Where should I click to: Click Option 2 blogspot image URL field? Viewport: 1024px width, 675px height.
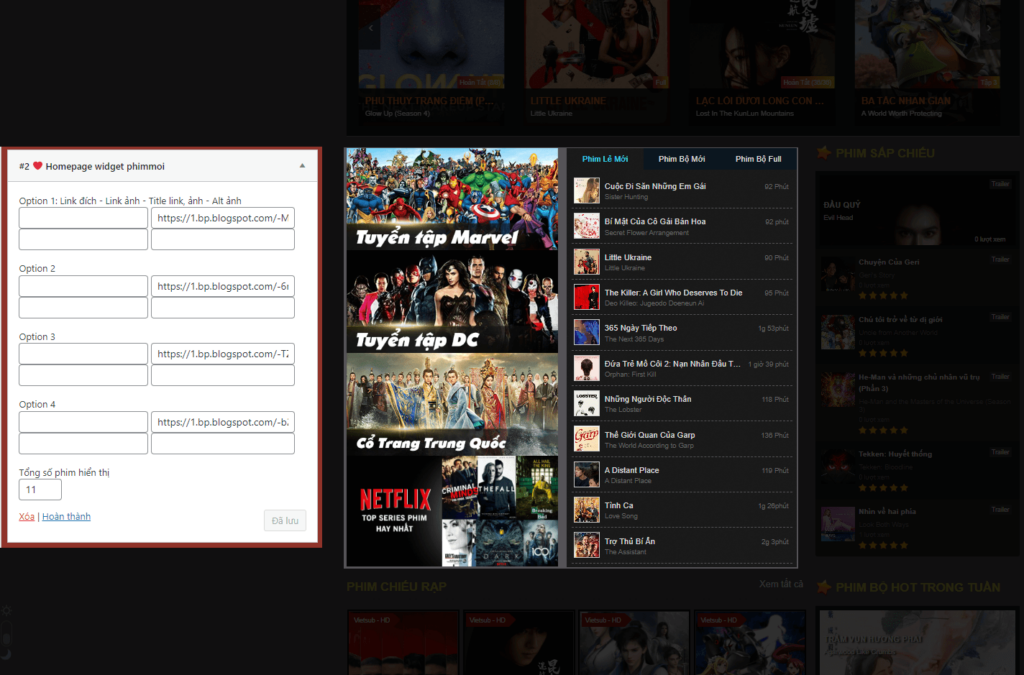[x=223, y=286]
